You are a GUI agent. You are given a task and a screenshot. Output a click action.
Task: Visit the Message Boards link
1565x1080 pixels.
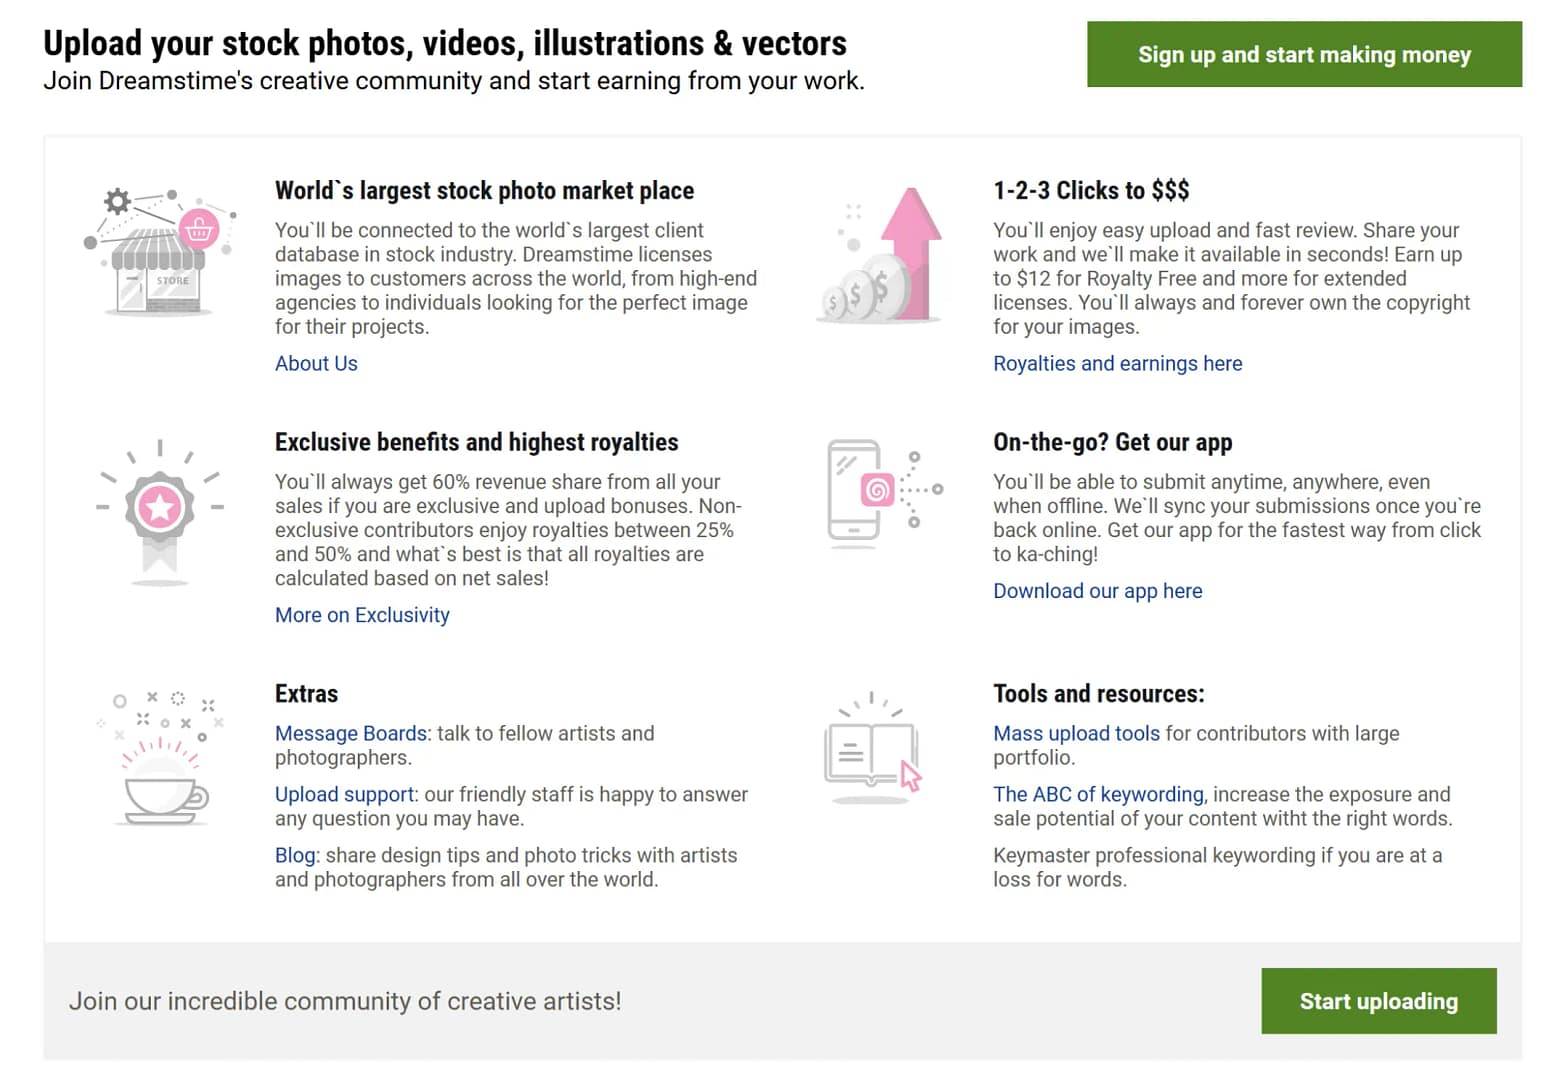pos(352,734)
